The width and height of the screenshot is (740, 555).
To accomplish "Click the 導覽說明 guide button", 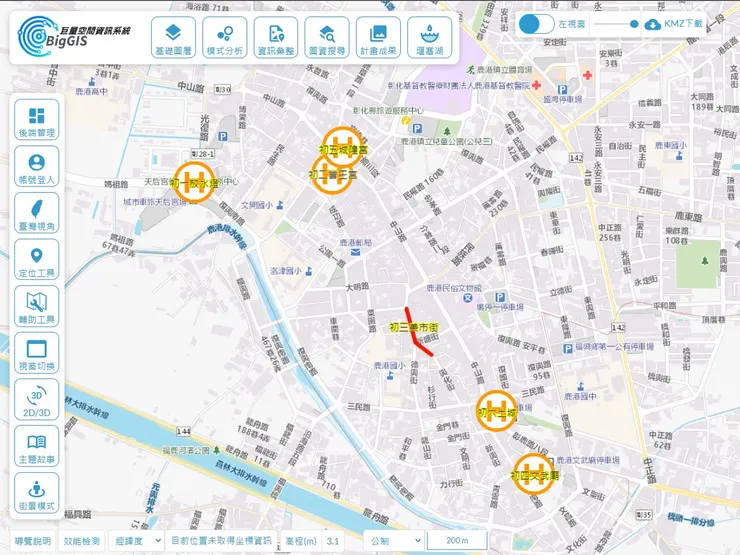I will coord(34,541).
